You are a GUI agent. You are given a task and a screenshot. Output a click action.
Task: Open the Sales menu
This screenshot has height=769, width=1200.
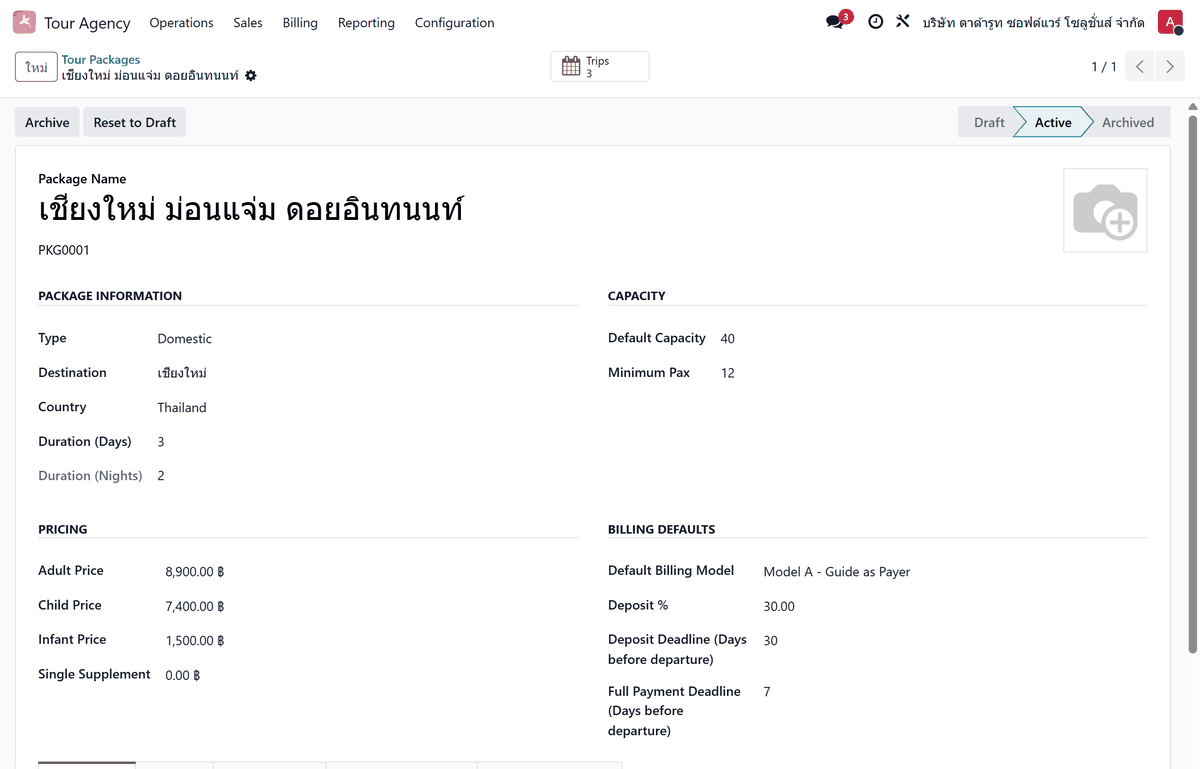click(x=248, y=22)
